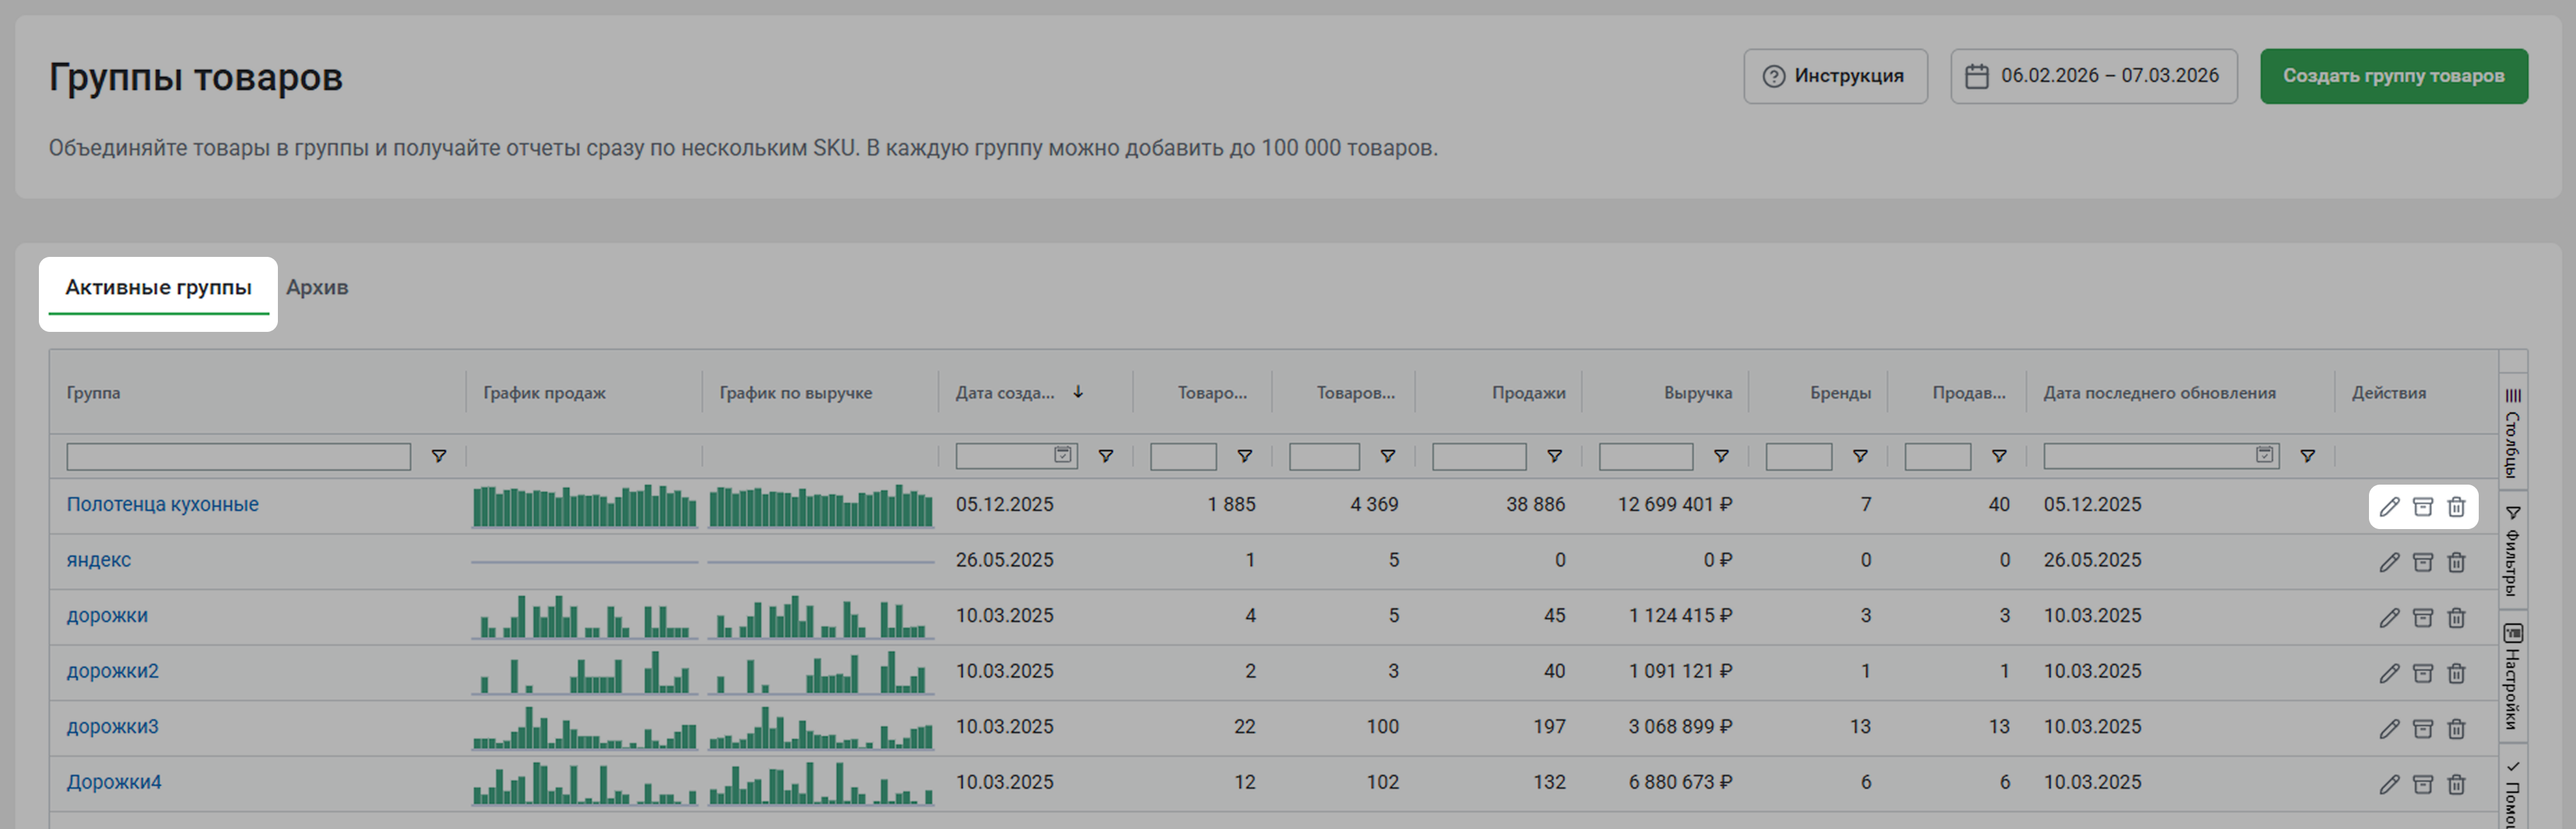Expand the Столбцы side panel
This screenshot has height=829, width=2576.
[x=2512, y=433]
